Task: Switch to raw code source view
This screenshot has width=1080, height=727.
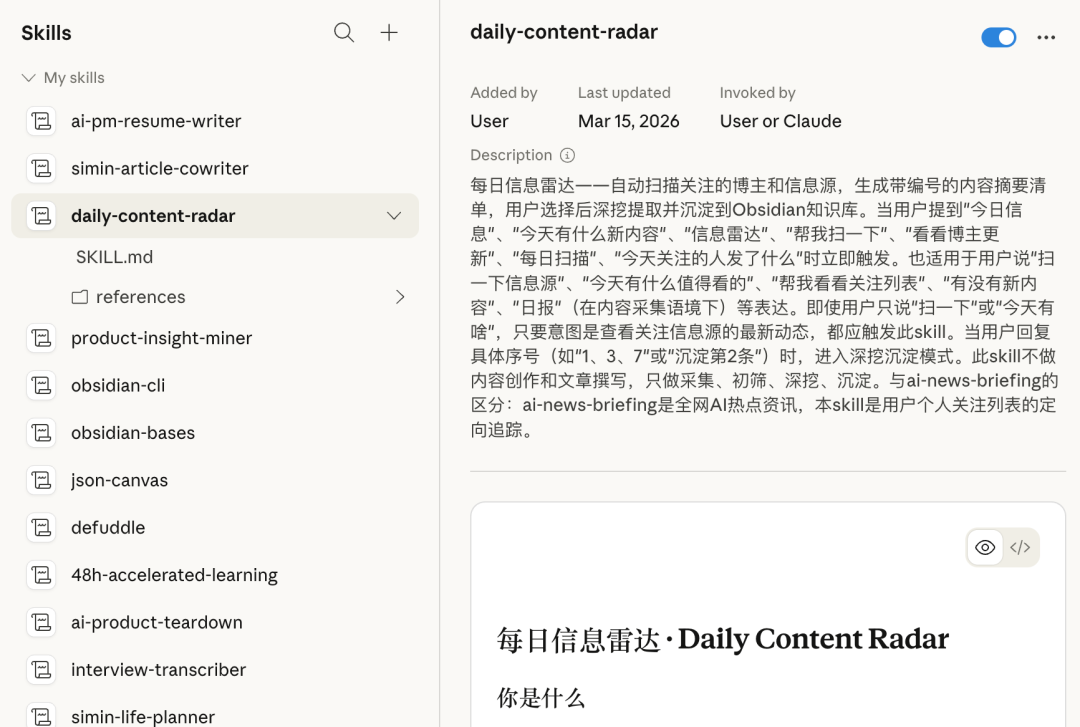Action: click(x=1020, y=547)
